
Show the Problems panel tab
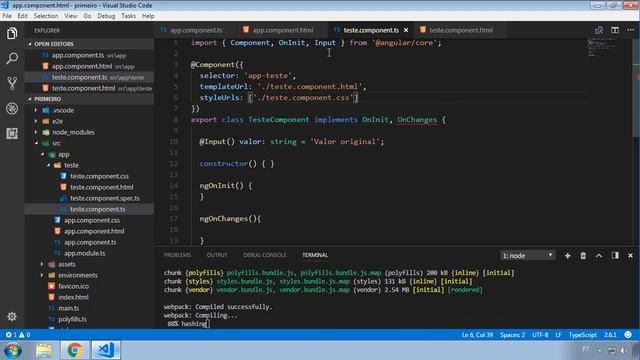177,255
